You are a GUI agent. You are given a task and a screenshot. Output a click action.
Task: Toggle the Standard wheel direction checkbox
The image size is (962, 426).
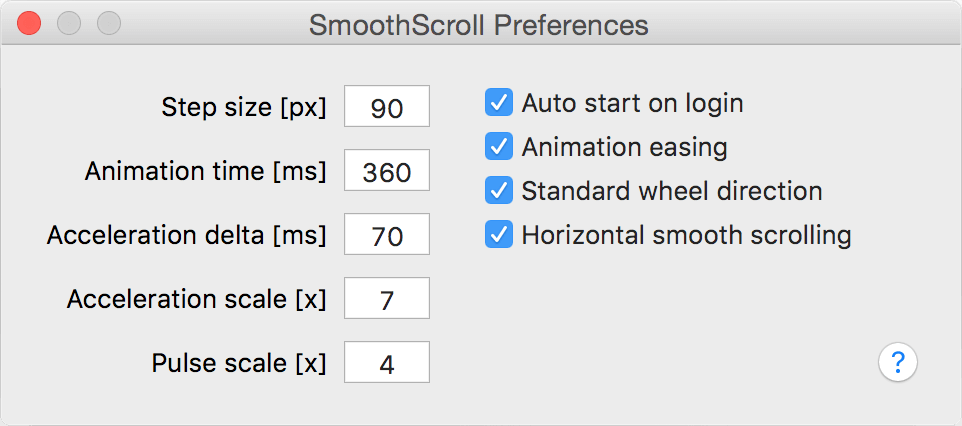point(498,191)
